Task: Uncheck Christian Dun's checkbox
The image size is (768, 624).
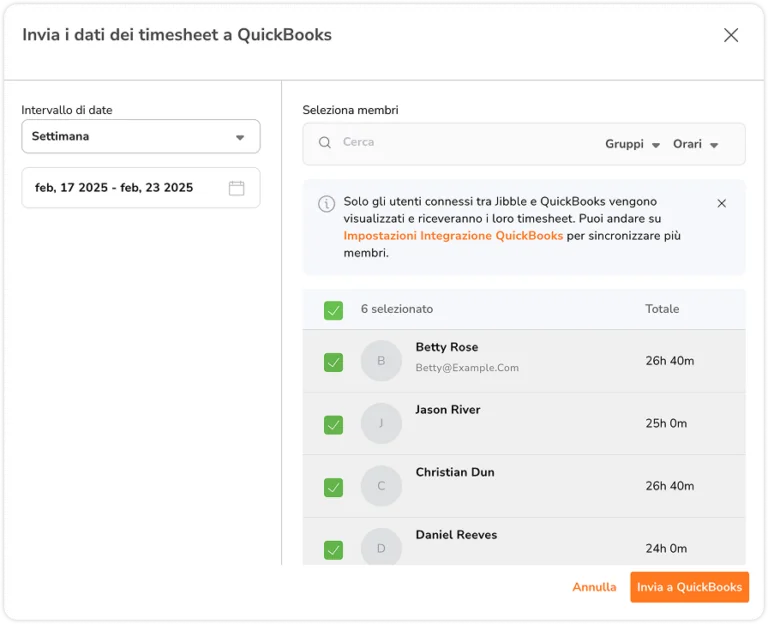Action: [x=334, y=487]
